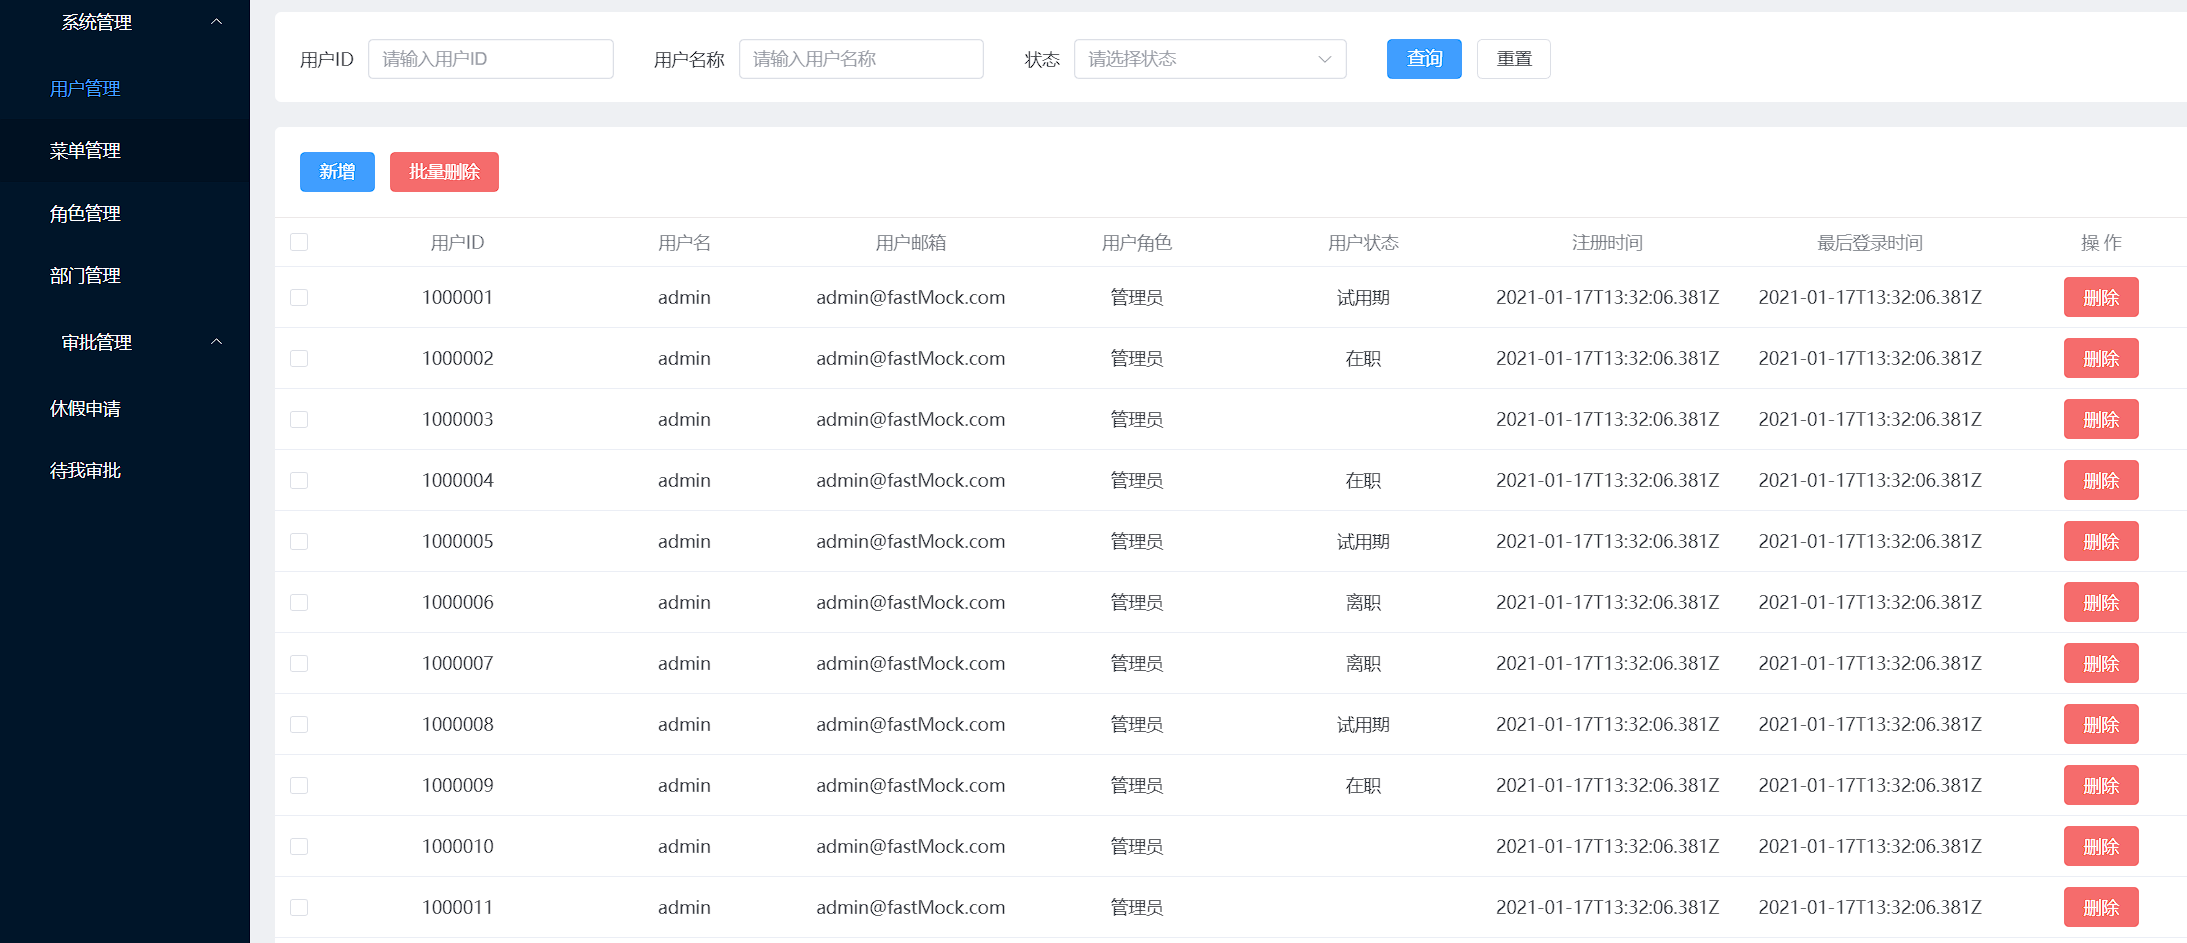Open 用户管理 in the sidebar
Image resolution: width=2187 pixels, height=943 pixels.
point(85,89)
